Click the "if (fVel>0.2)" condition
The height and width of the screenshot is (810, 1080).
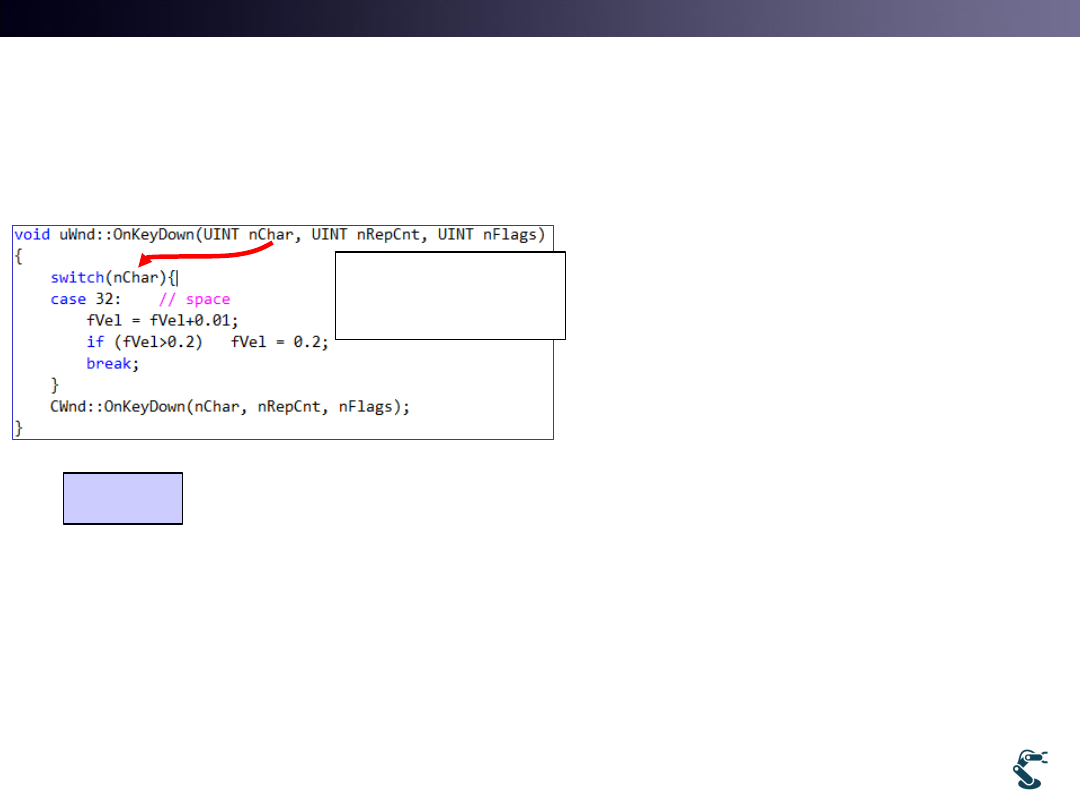click(x=144, y=342)
